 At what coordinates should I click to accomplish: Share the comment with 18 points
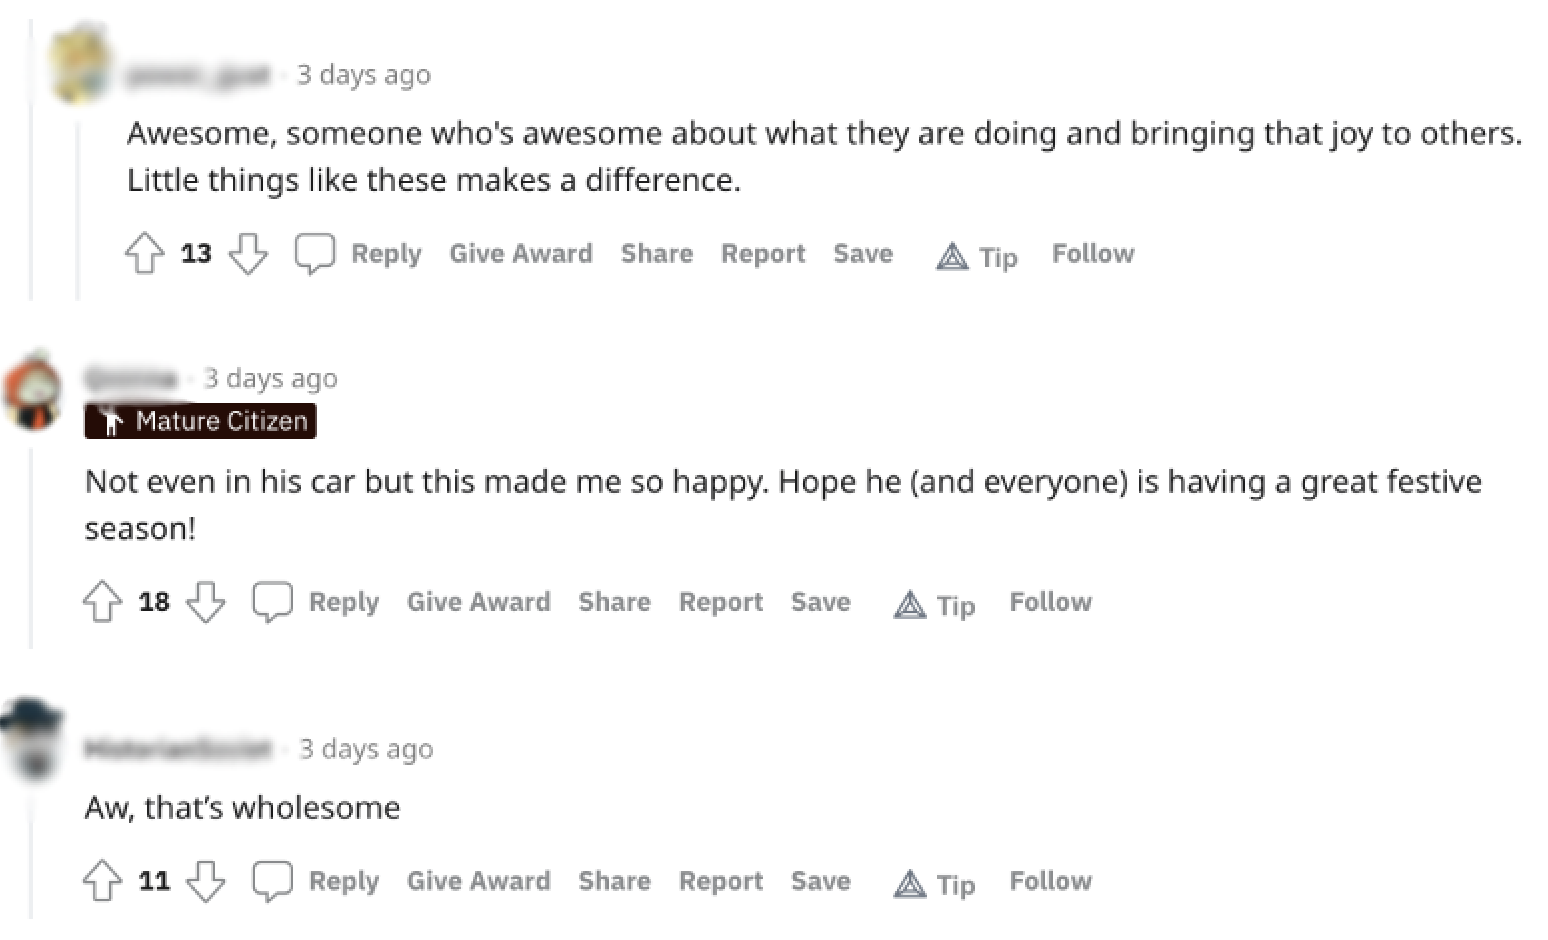pyautogui.click(x=614, y=602)
